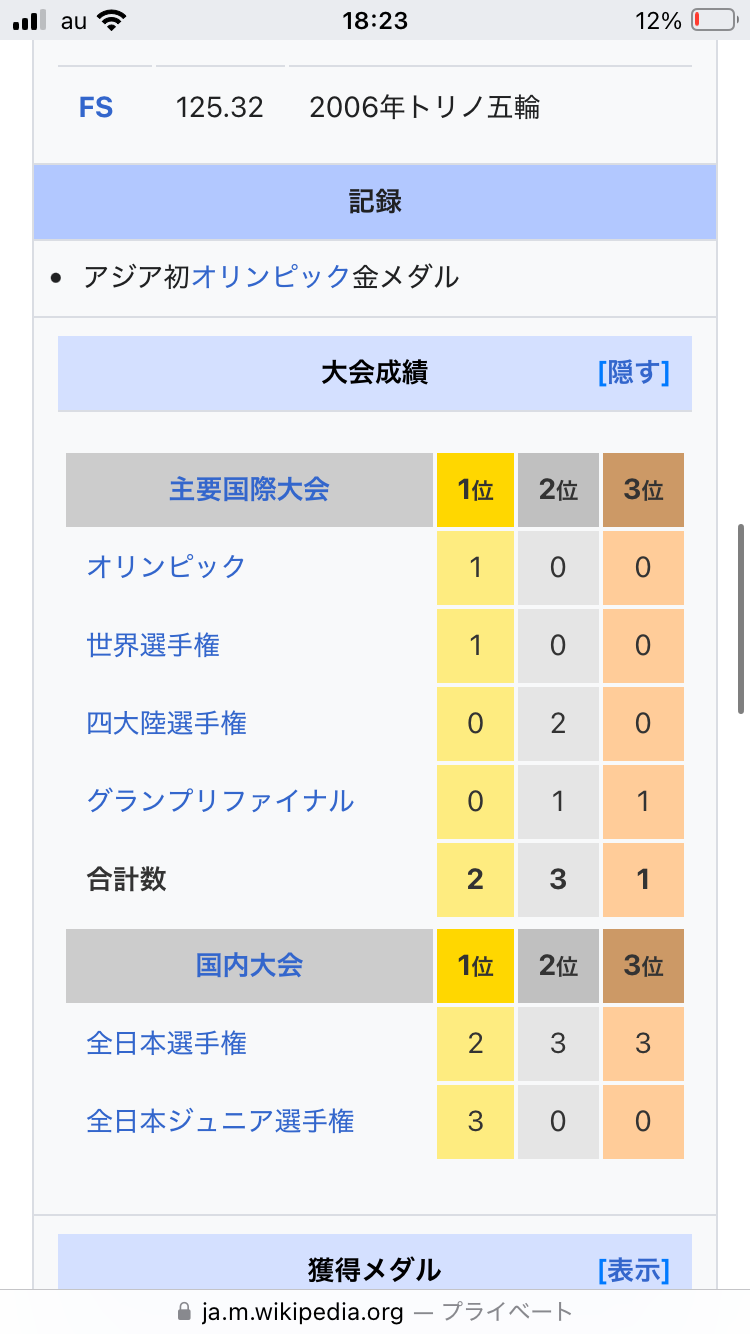
Task: Tap the cellular signal bars icon
Action: (30, 20)
